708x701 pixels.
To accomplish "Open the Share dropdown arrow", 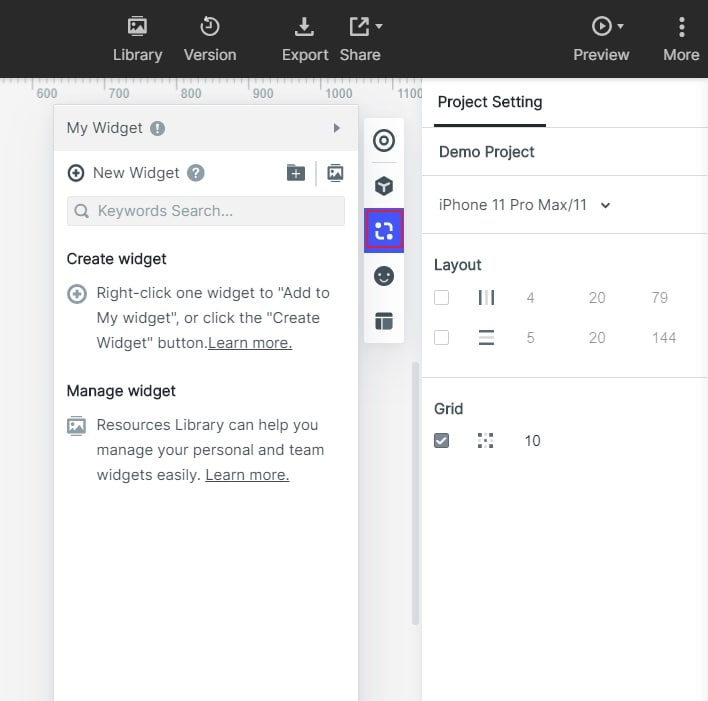I will 379,26.
